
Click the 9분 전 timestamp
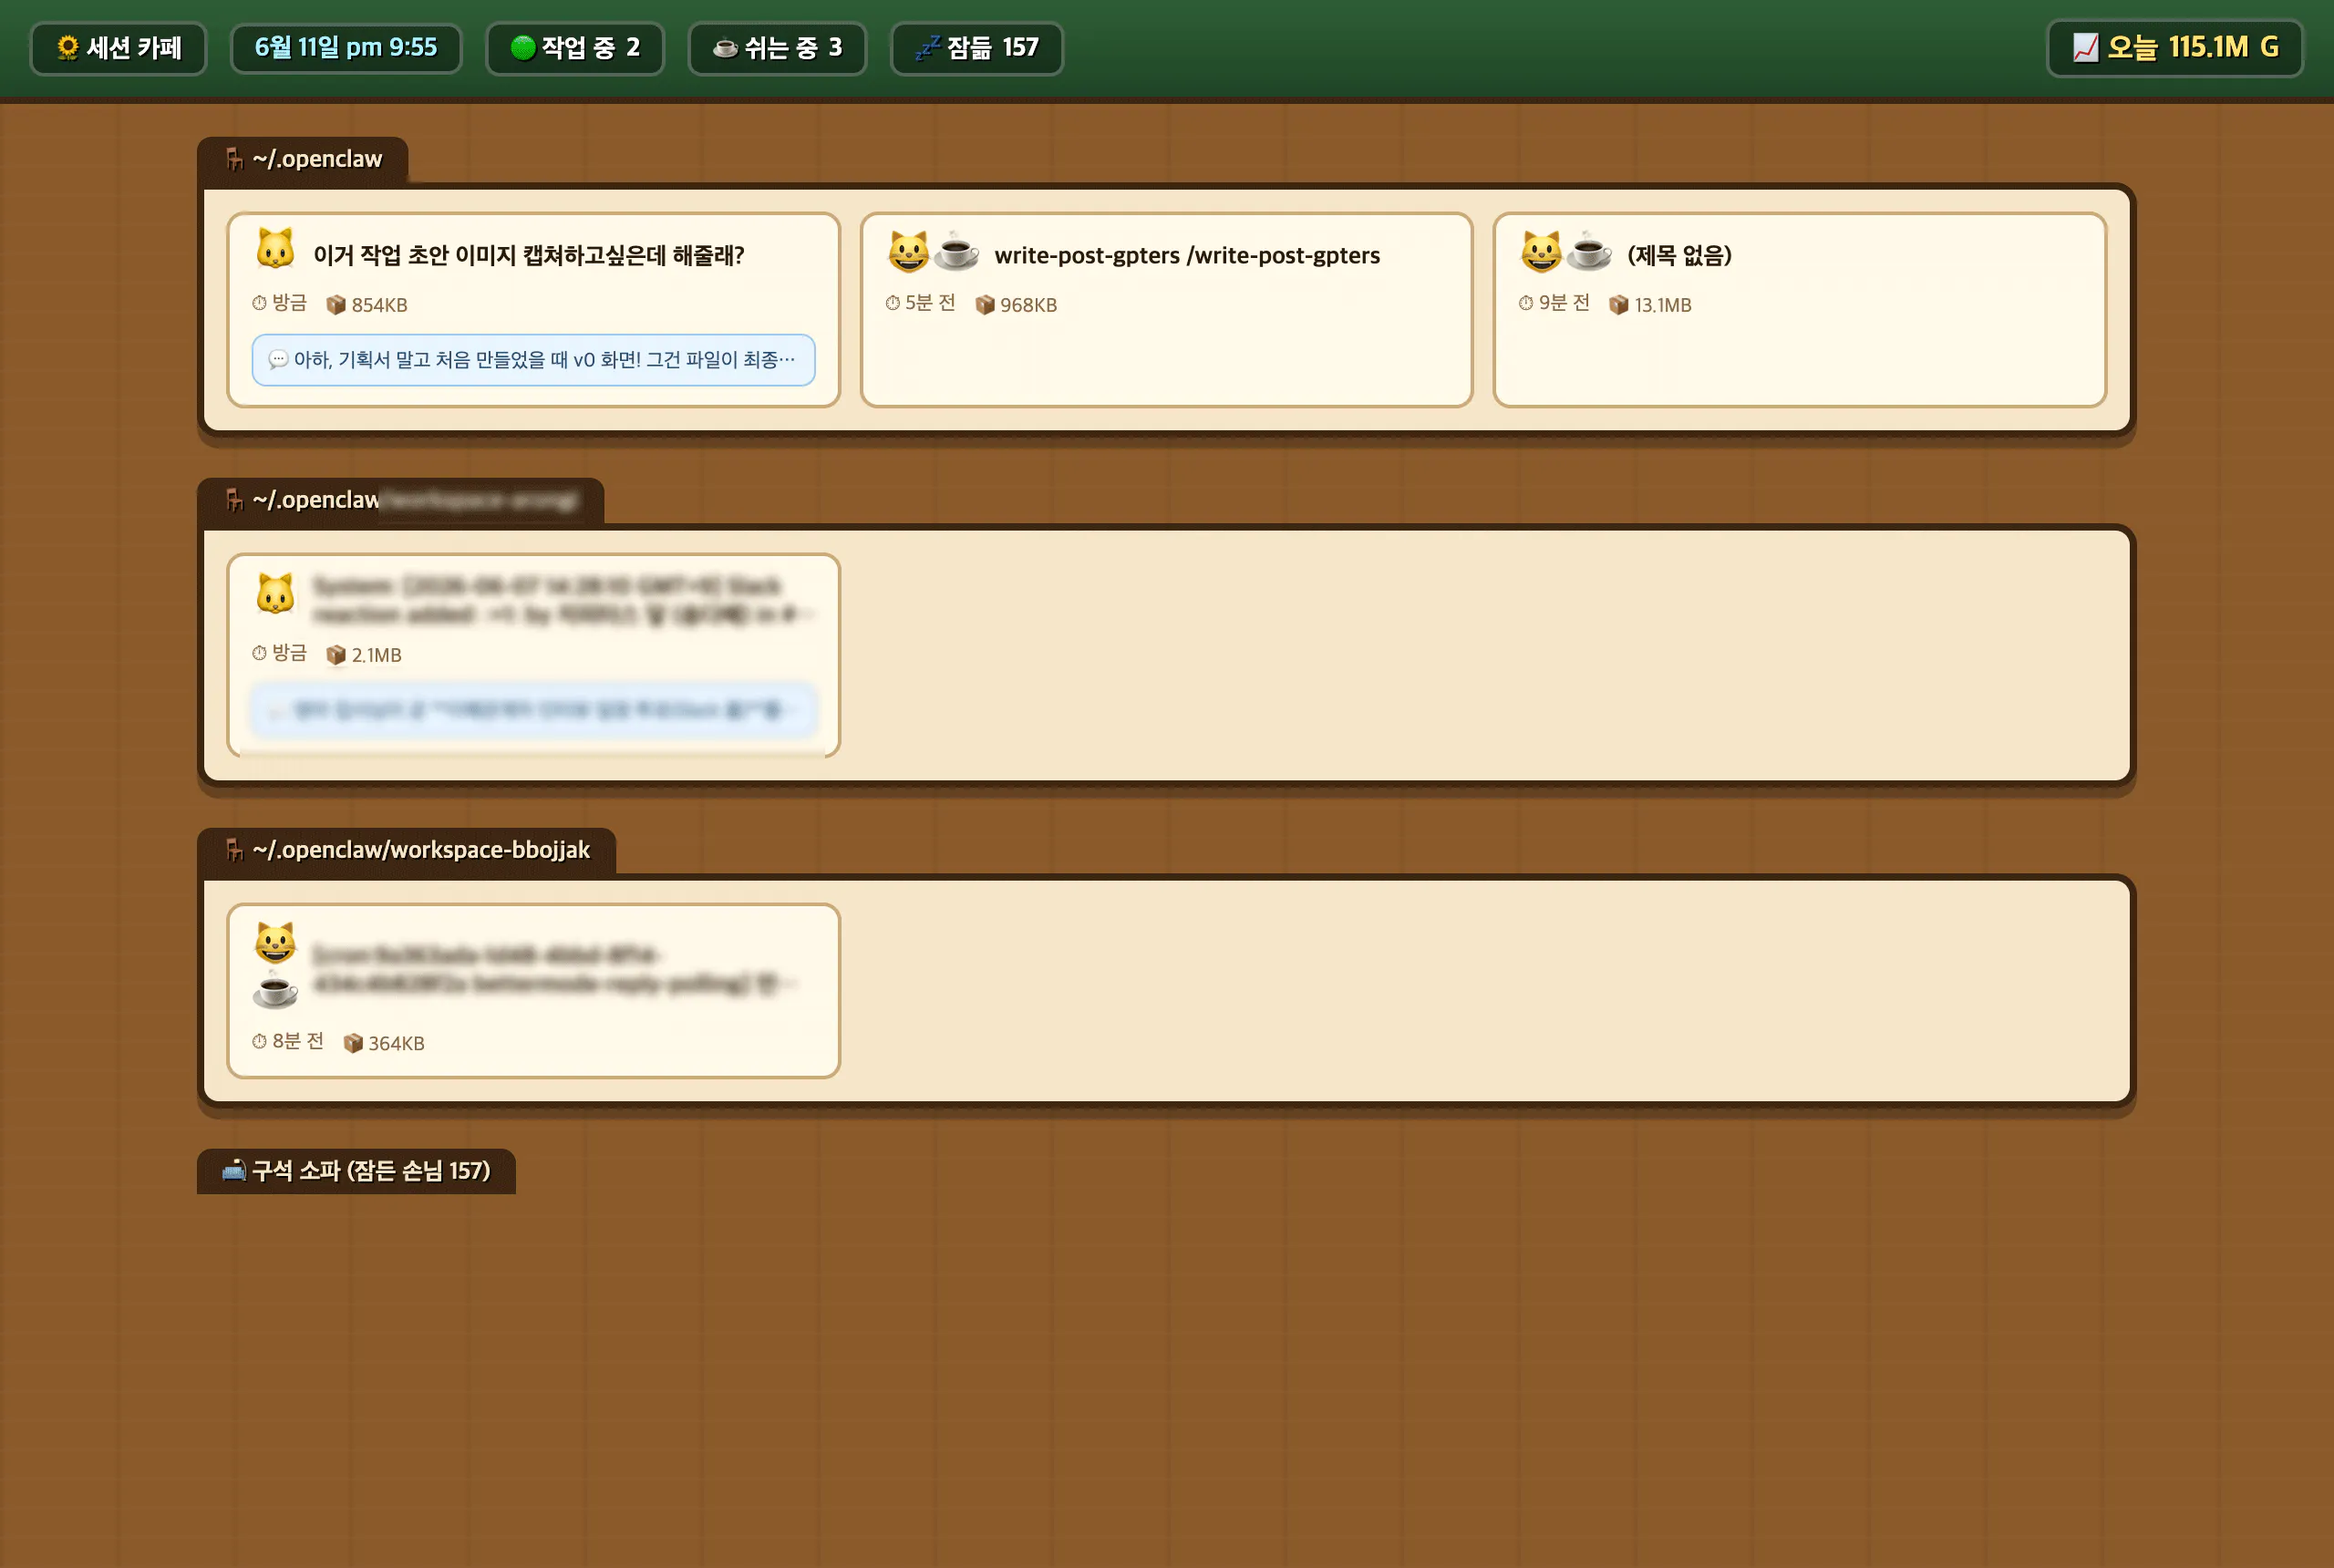tap(1554, 303)
